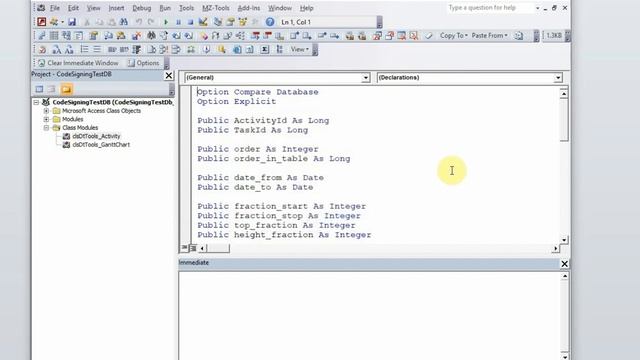This screenshot has width=640, height=360.
Task: Close the Immediate window pane
Action: click(x=564, y=264)
